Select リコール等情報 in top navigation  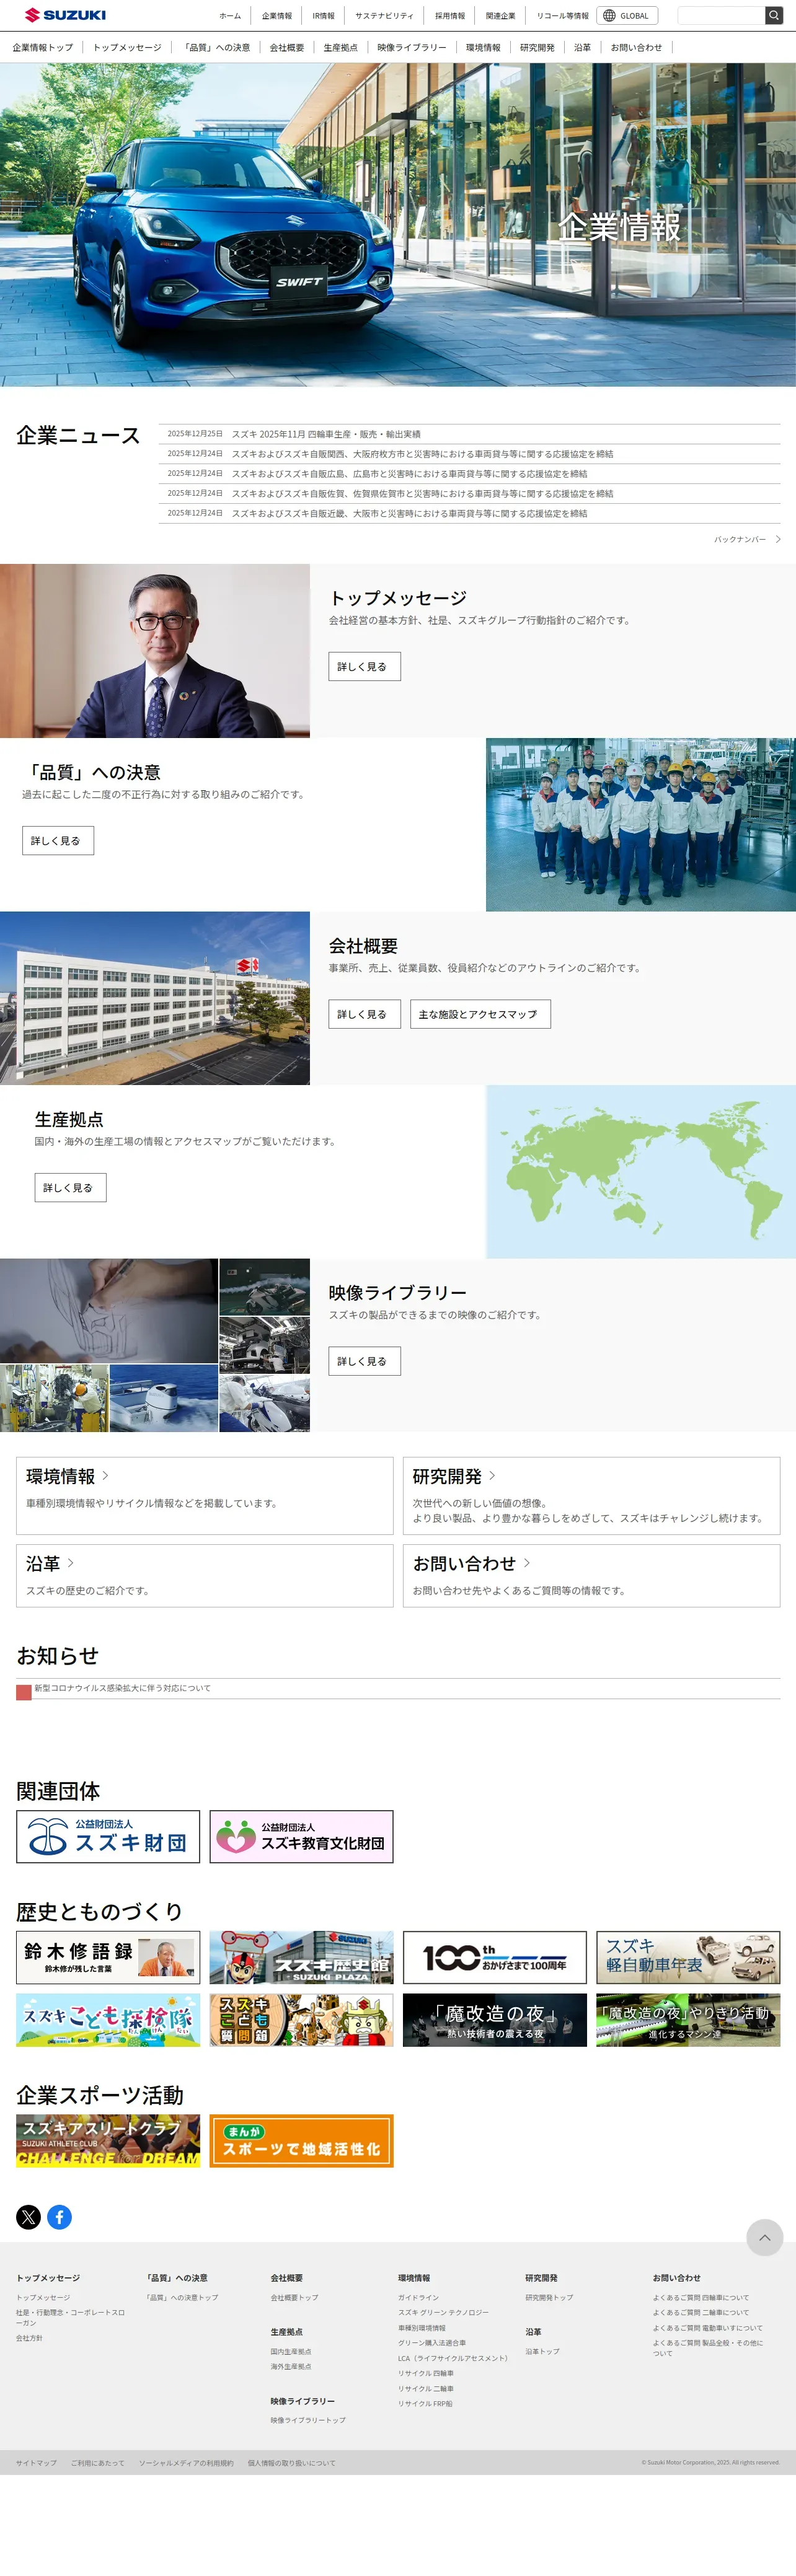coord(563,16)
